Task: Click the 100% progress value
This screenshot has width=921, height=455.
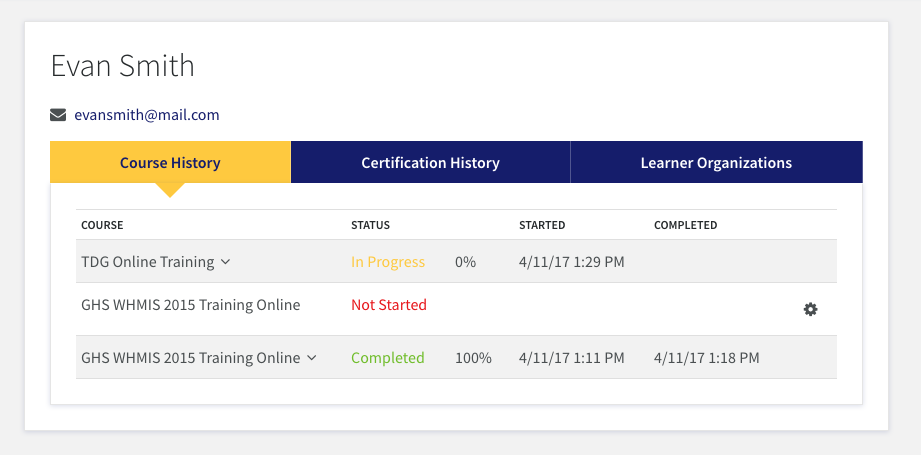Action: 473,358
